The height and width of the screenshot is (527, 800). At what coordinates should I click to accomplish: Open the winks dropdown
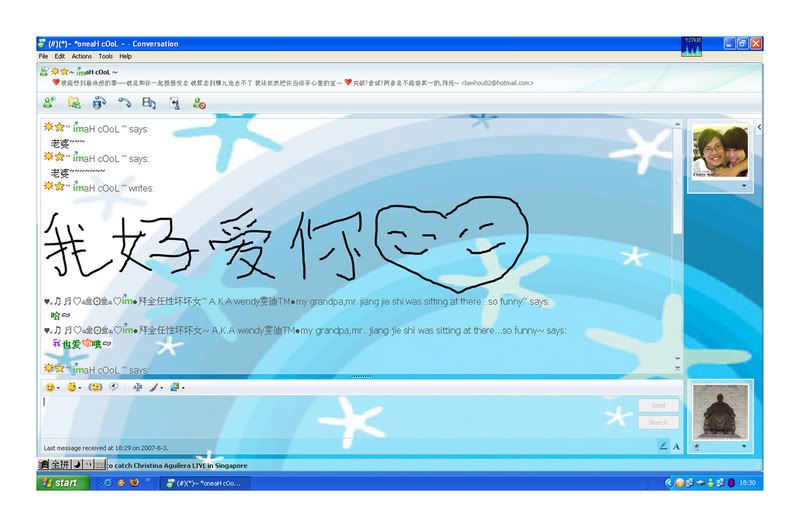(73, 387)
